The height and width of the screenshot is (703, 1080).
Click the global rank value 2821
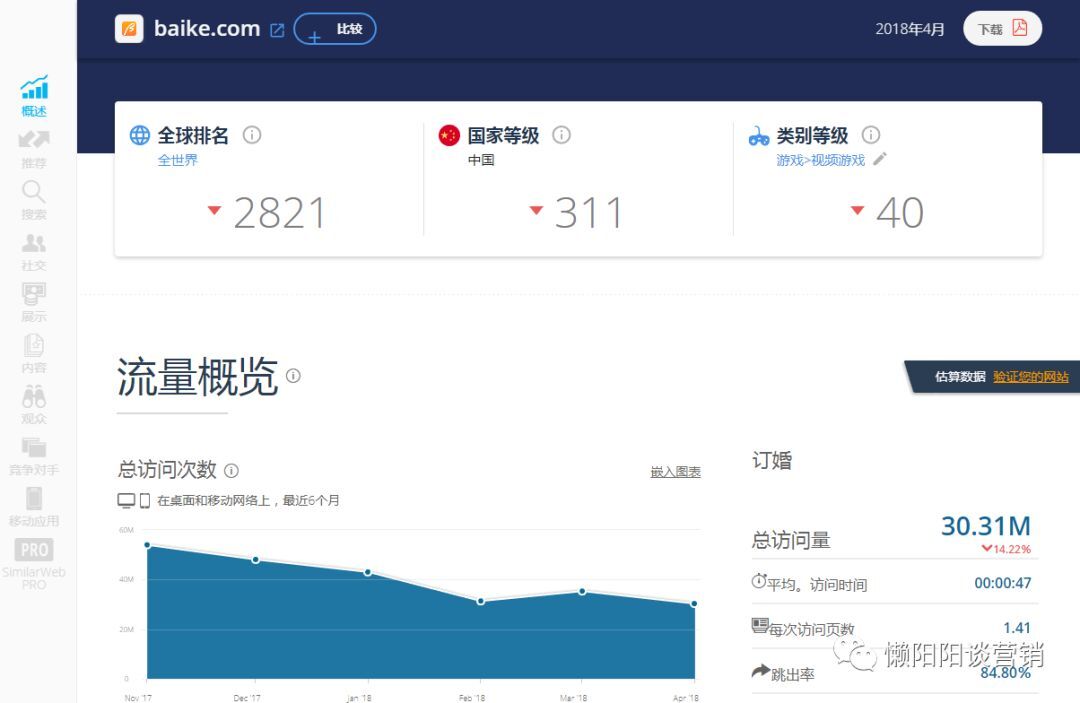(x=279, y=213)
